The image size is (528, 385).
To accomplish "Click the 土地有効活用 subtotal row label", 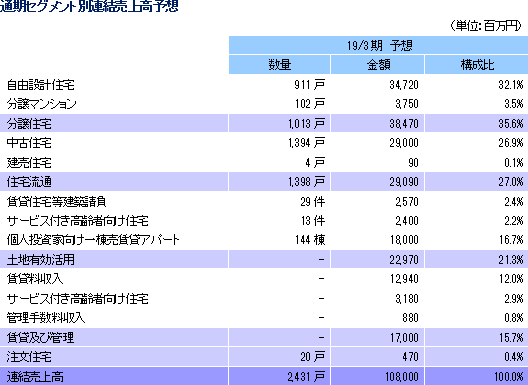I will tap(40, 259).
